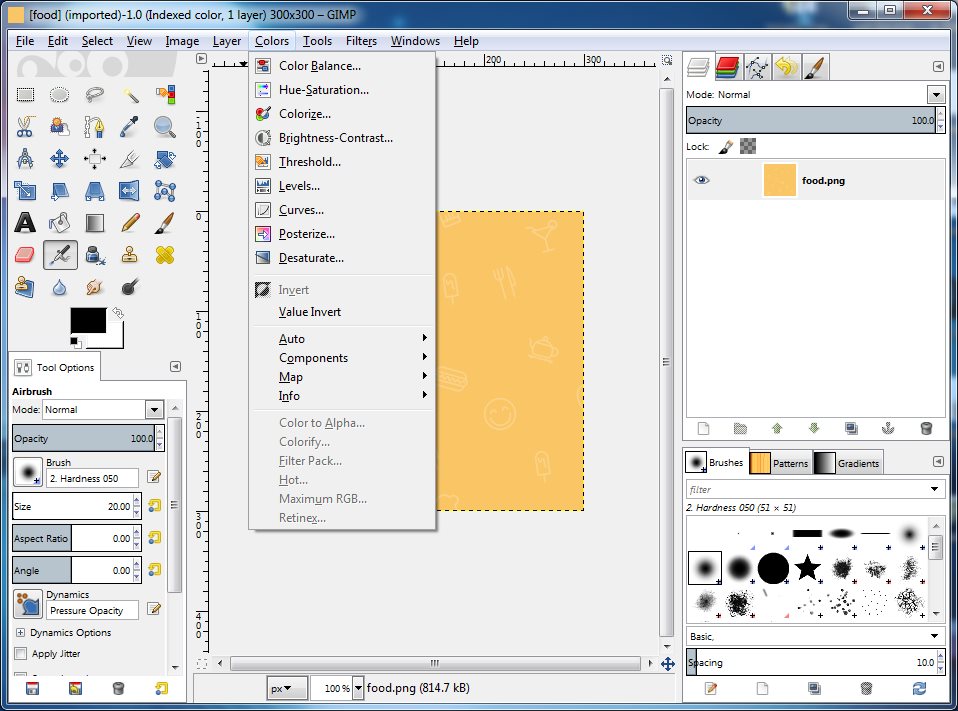This screenshot has width=958, height=711.
Task: Pick the Eraser tool
Action: (x=25, y=255)
